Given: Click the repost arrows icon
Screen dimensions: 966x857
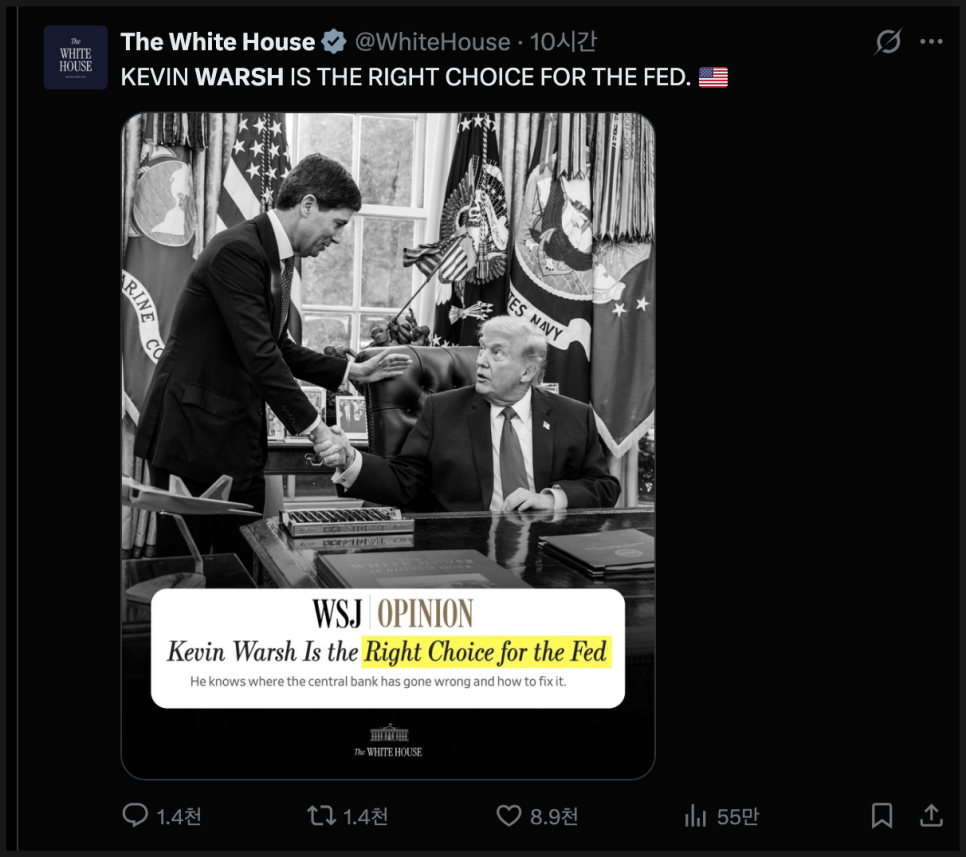Looking at the screenshot, I should [321, 816].
